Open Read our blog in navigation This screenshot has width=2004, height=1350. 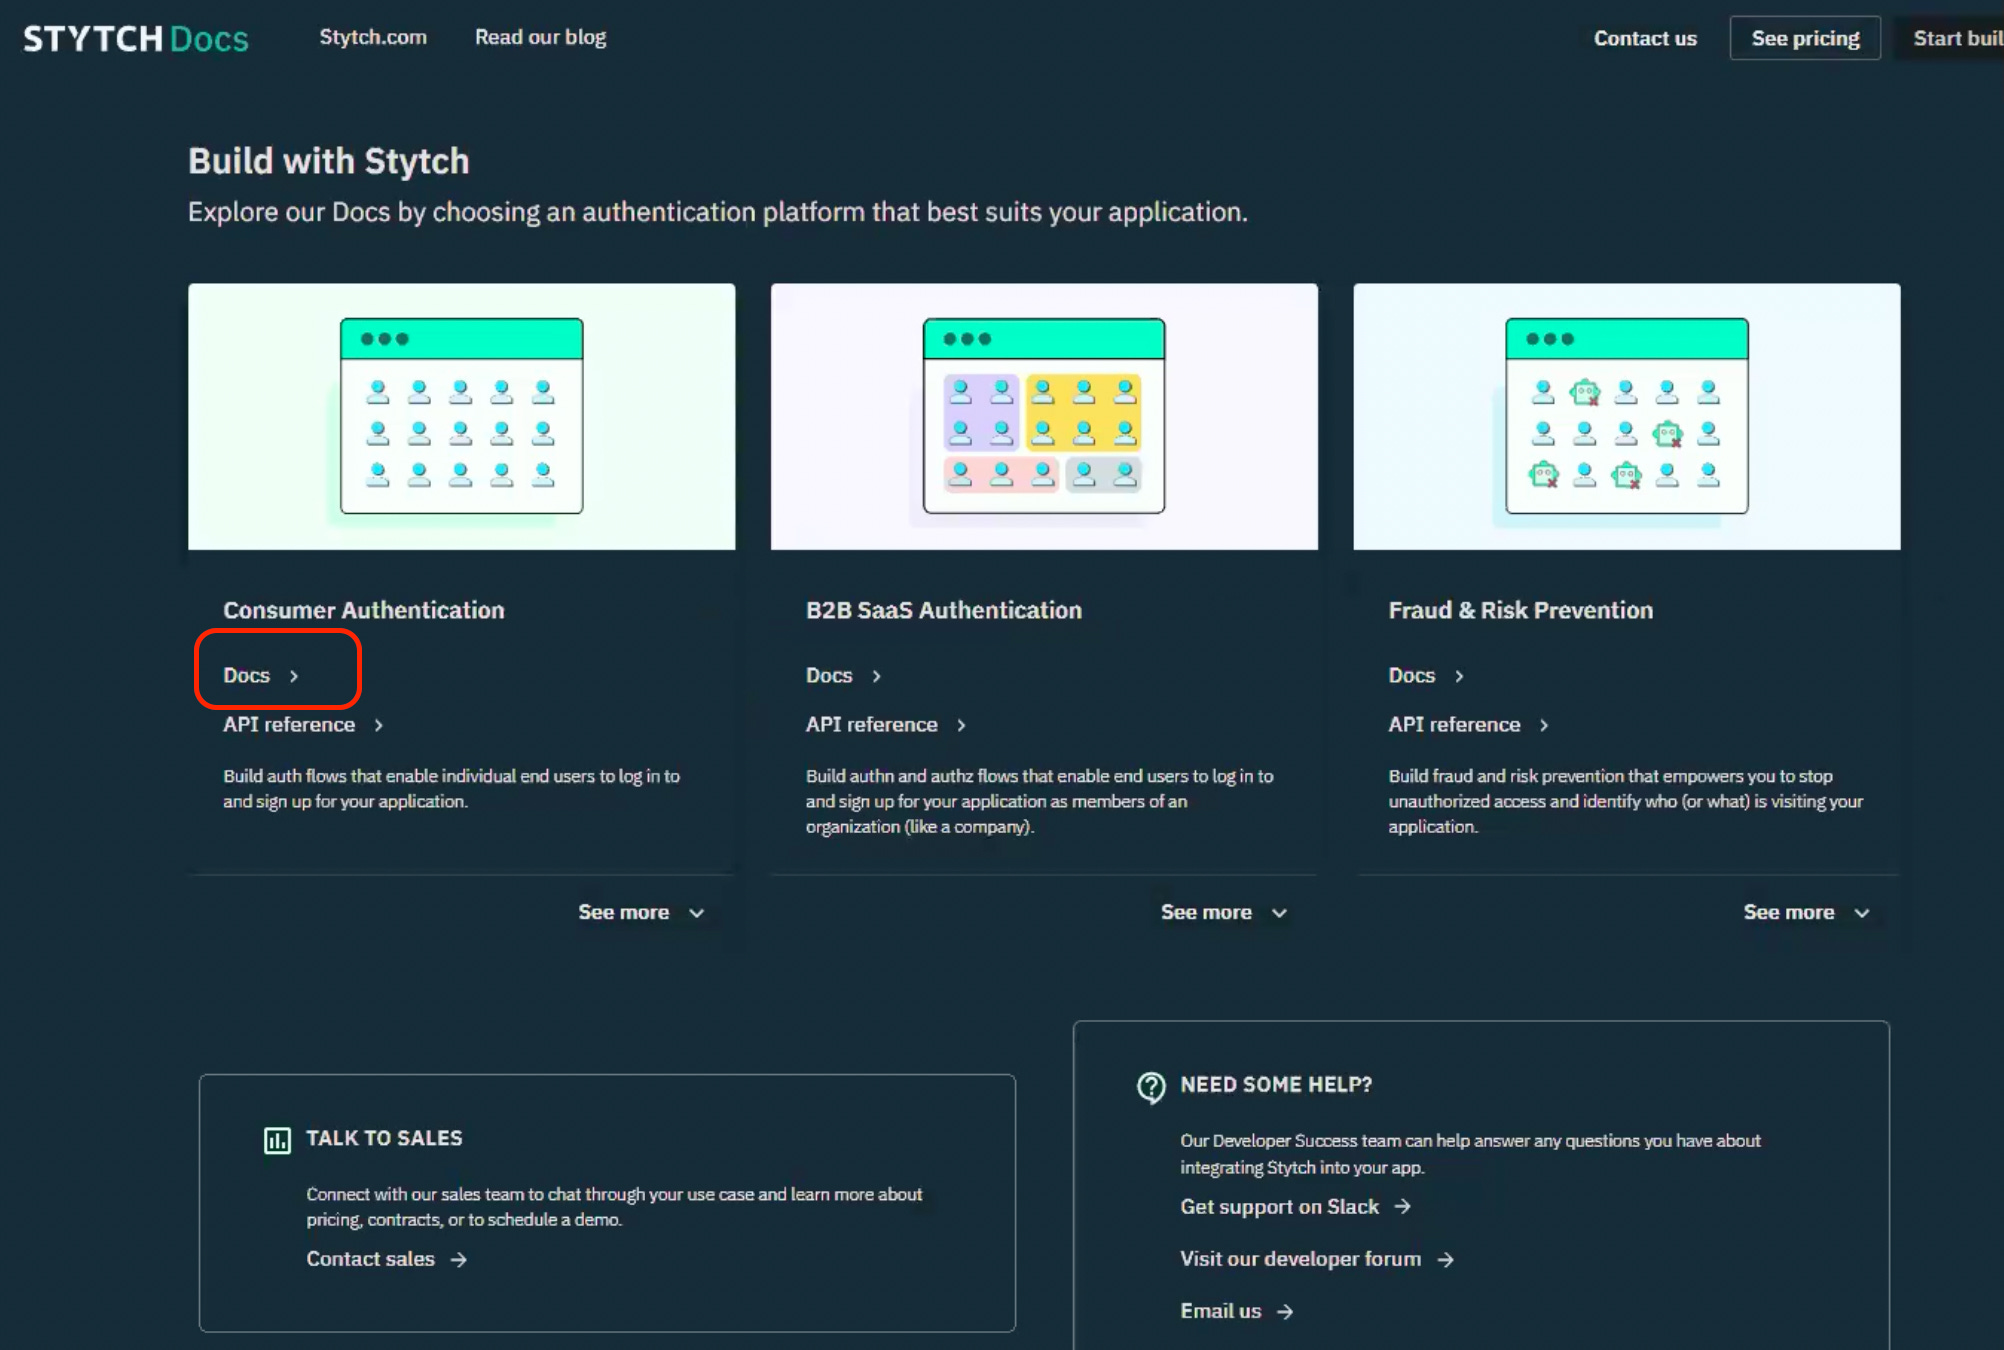(x=540, y=37)
